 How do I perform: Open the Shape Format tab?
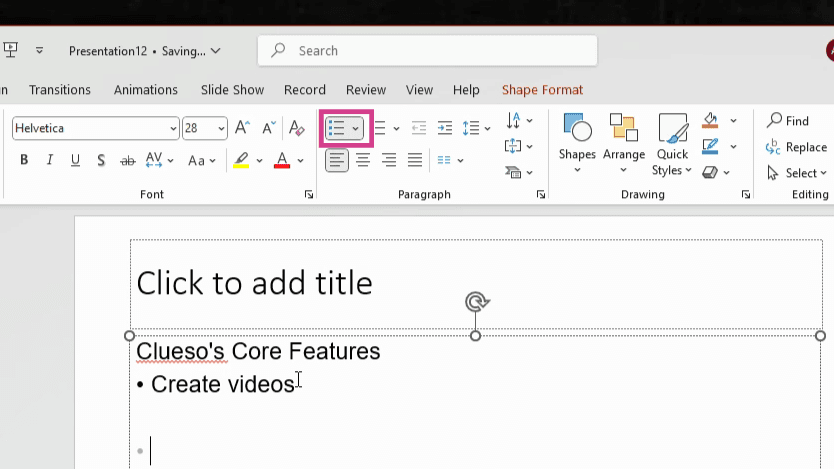543,90
